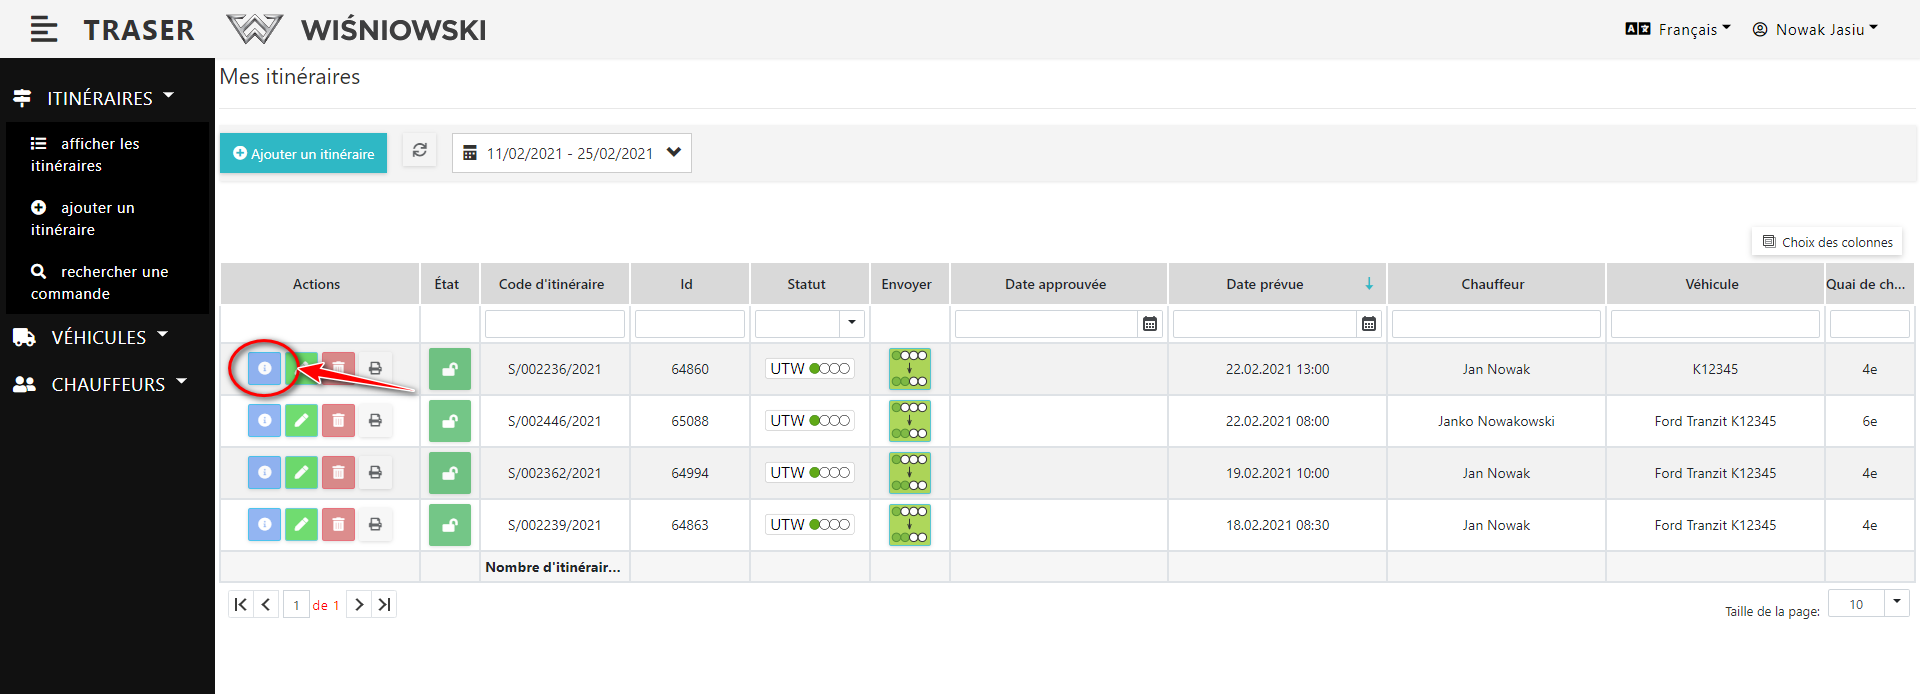The width and height of the screenshot is (1920, 694).
Task: Toggle the lock state for itinerary 64994
Action: point(450,473)
